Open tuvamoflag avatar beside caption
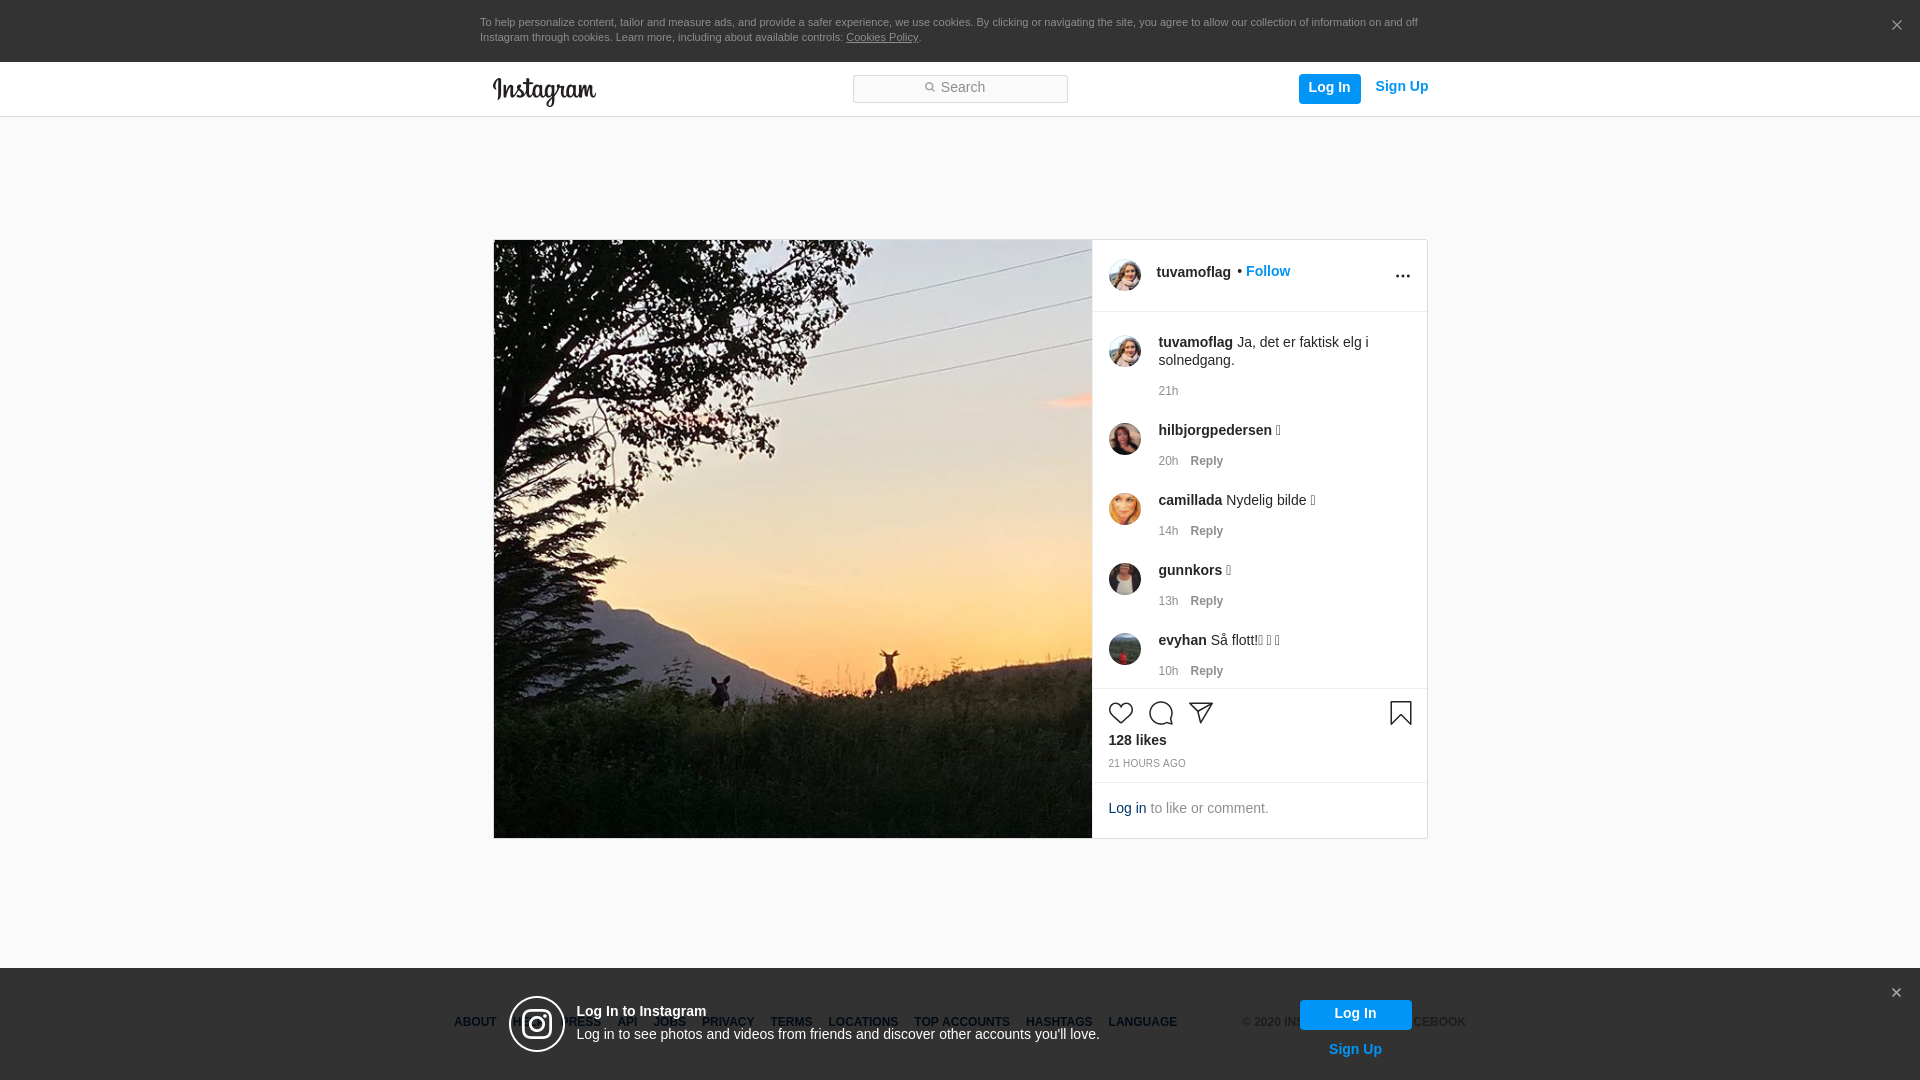 1125,351
